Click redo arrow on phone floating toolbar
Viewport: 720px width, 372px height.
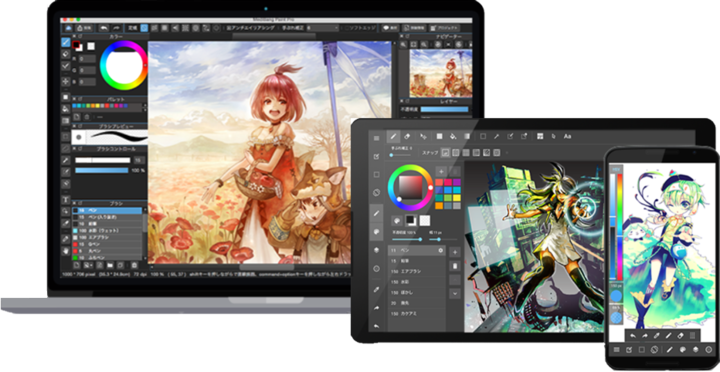645,335
